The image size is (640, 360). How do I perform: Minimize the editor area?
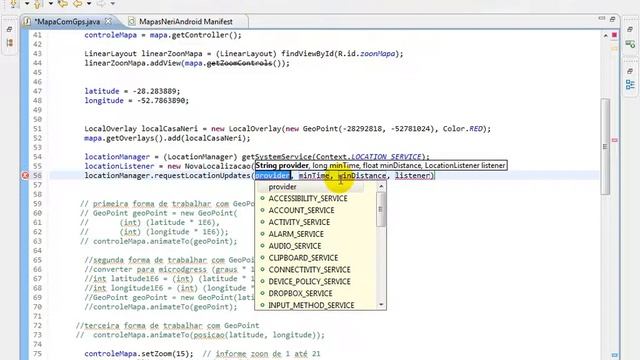point(602,18)
